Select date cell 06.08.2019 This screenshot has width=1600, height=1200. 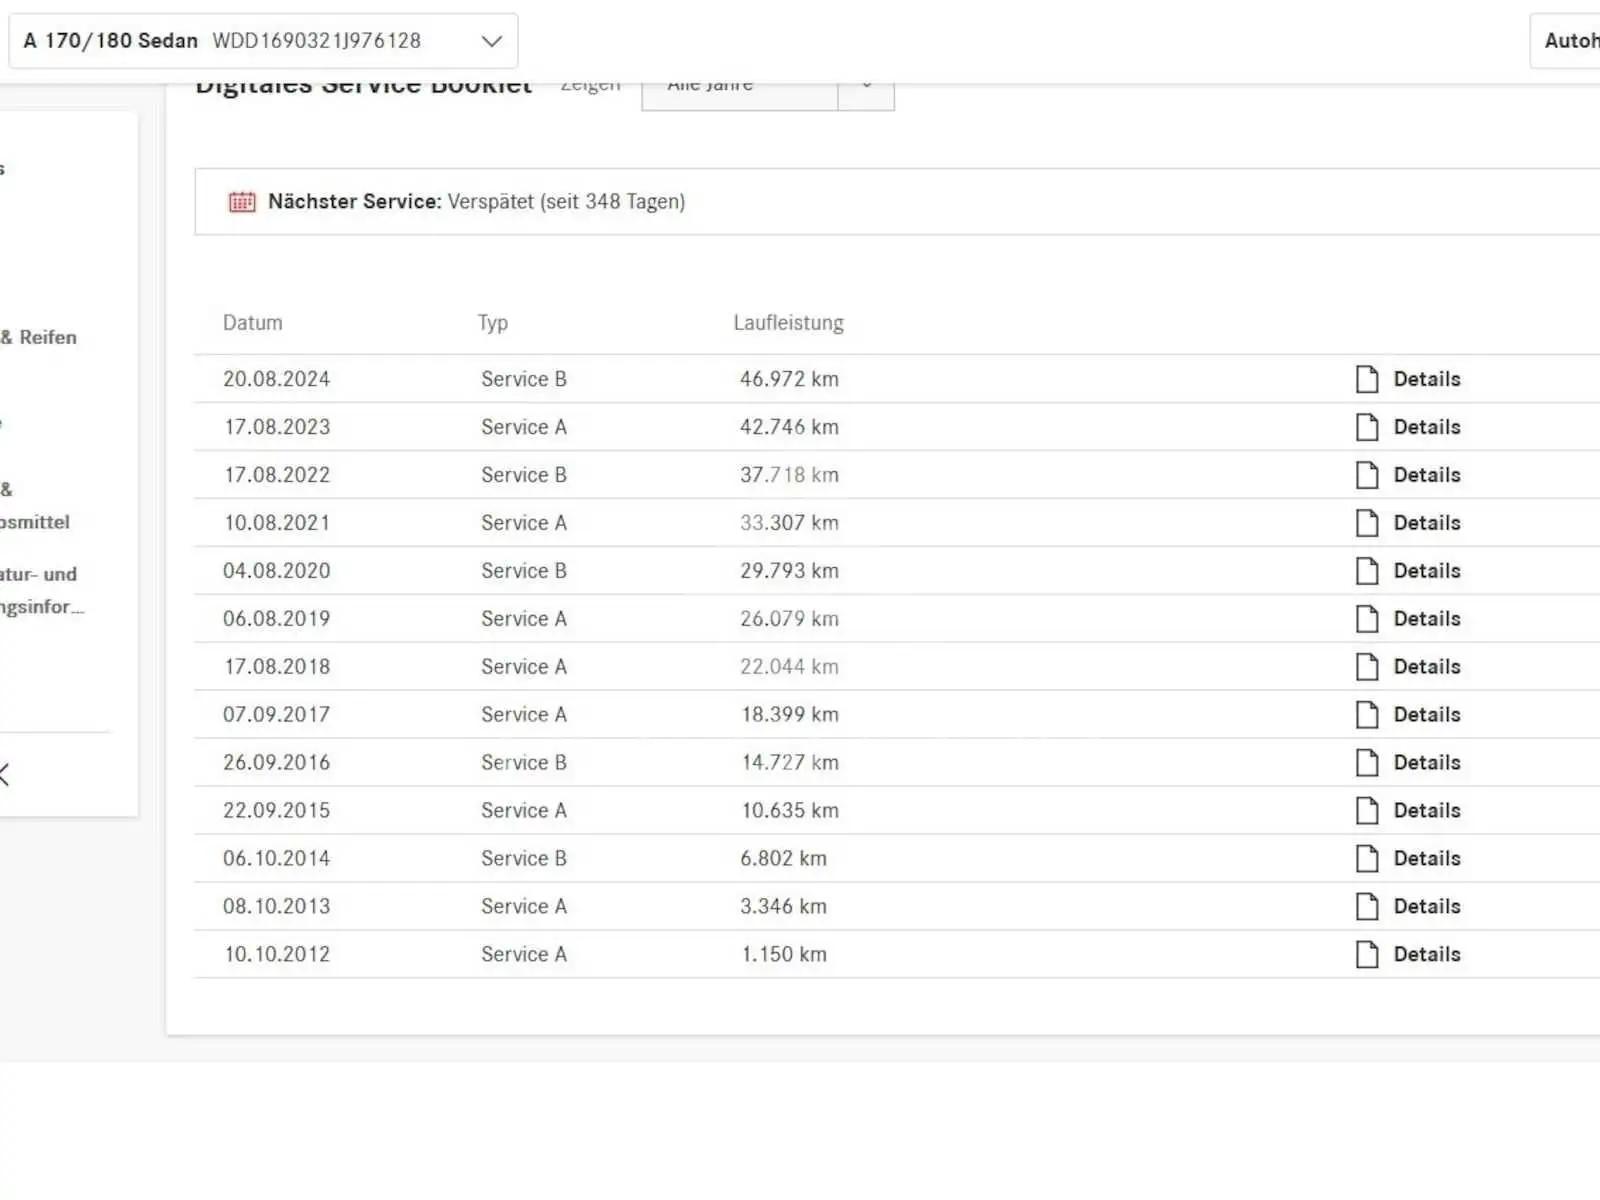pos(277,619)
